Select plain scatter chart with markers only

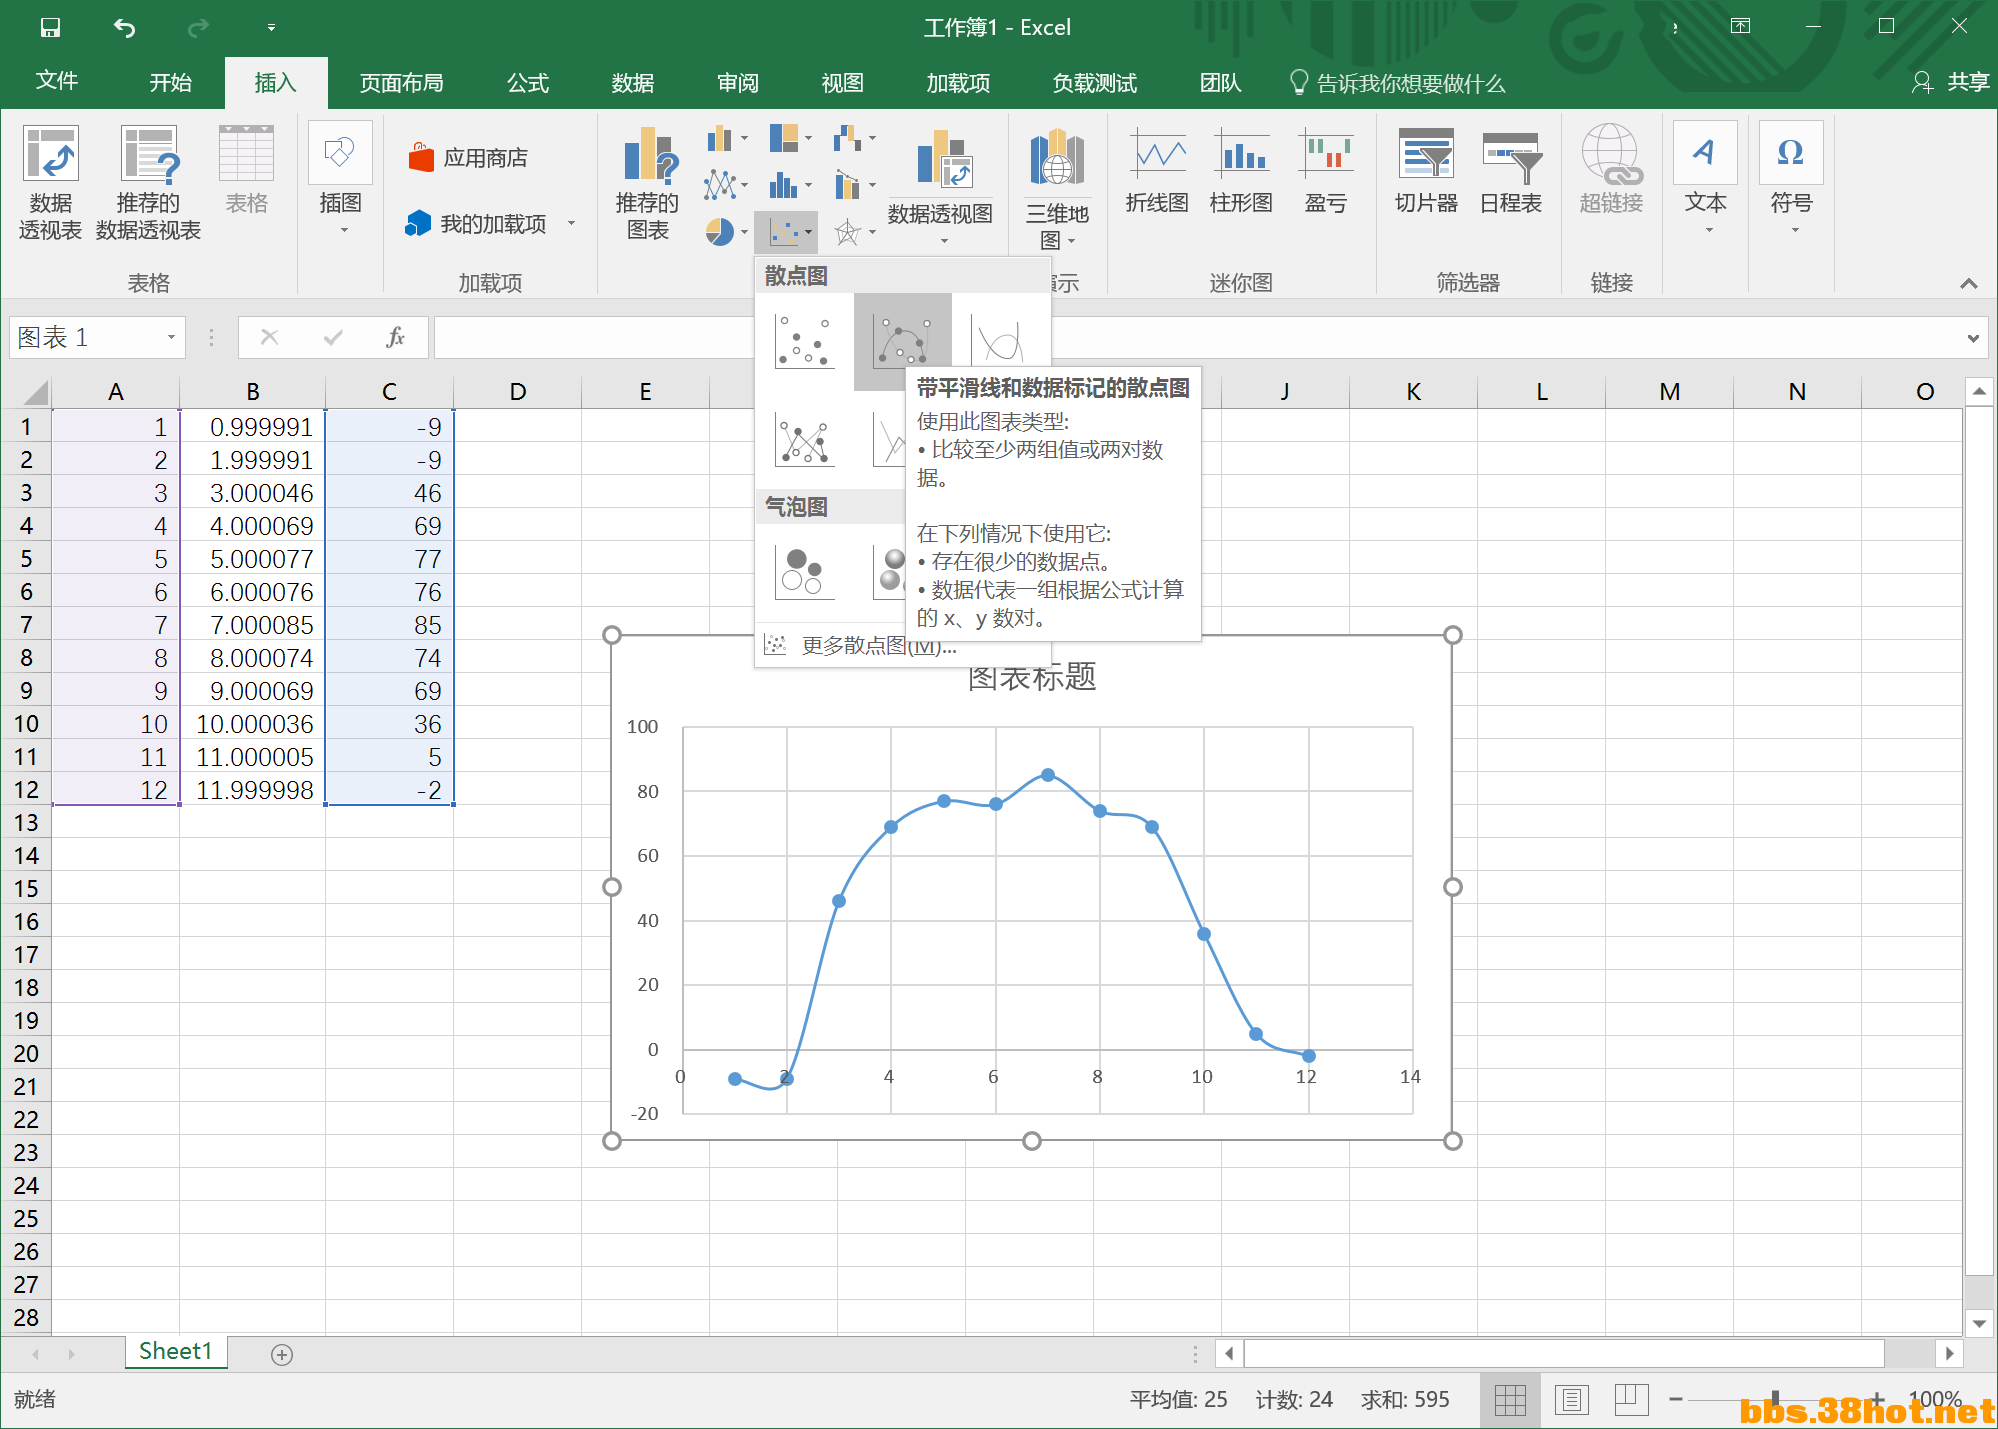tap(805, 341)
